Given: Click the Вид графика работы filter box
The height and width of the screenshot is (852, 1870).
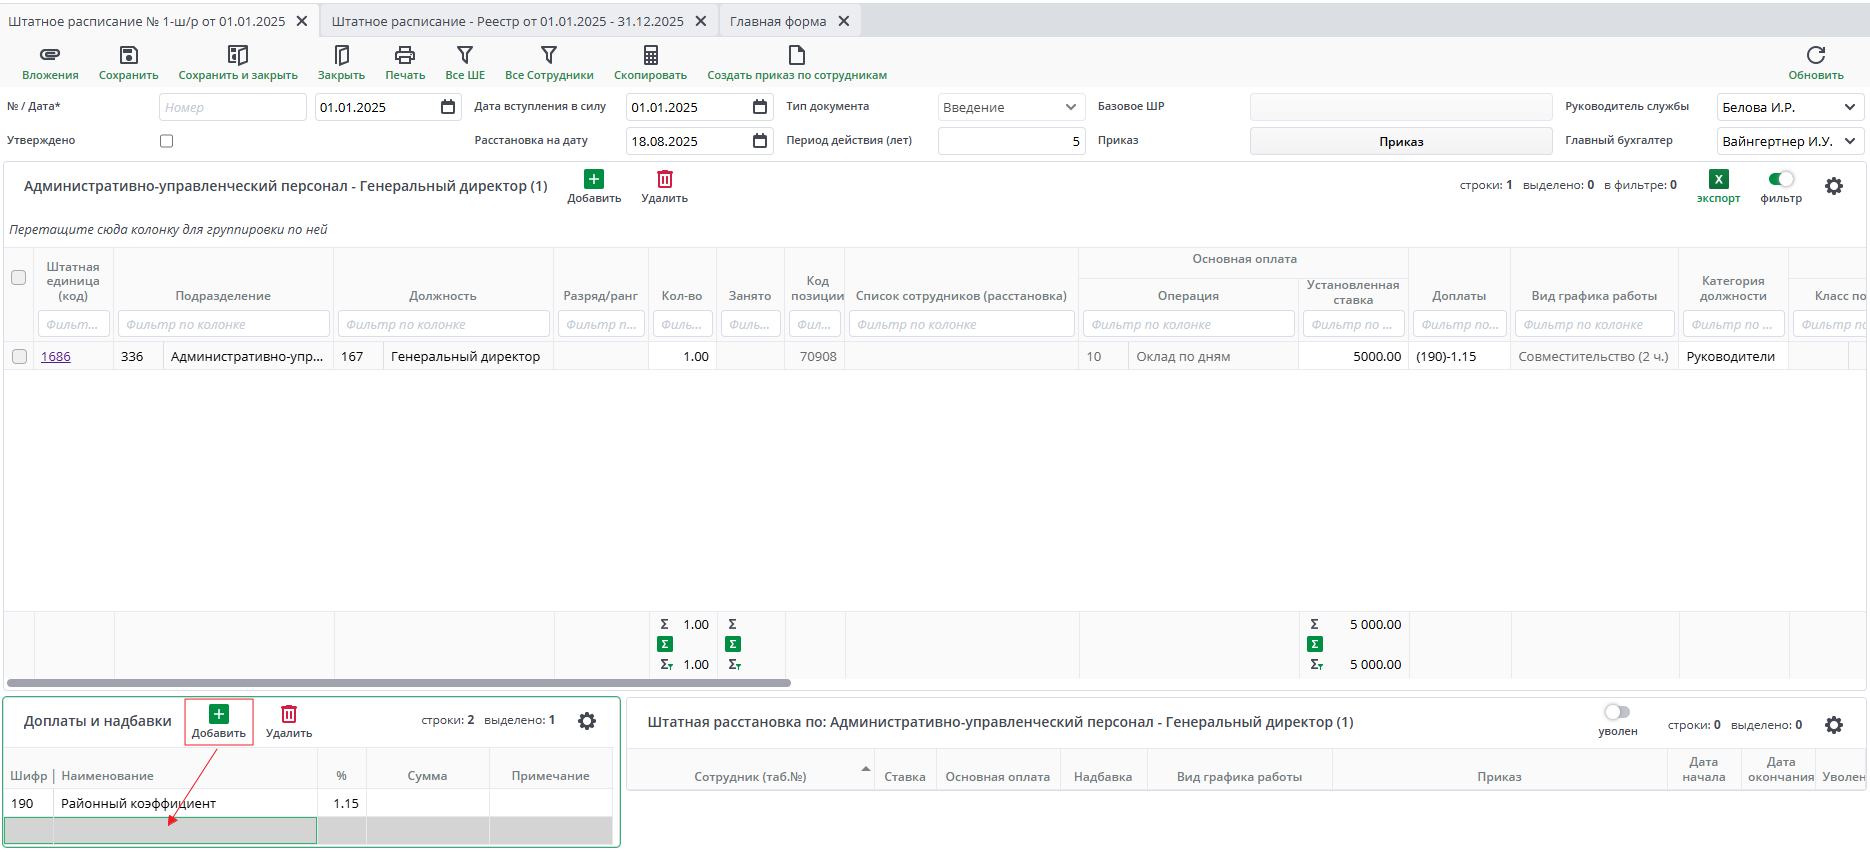Looking at the screenshot, I should pos(1594,324).
